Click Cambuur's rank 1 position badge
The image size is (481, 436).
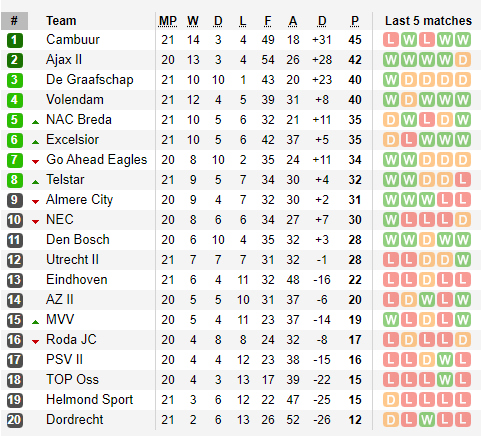click(14, 40)
